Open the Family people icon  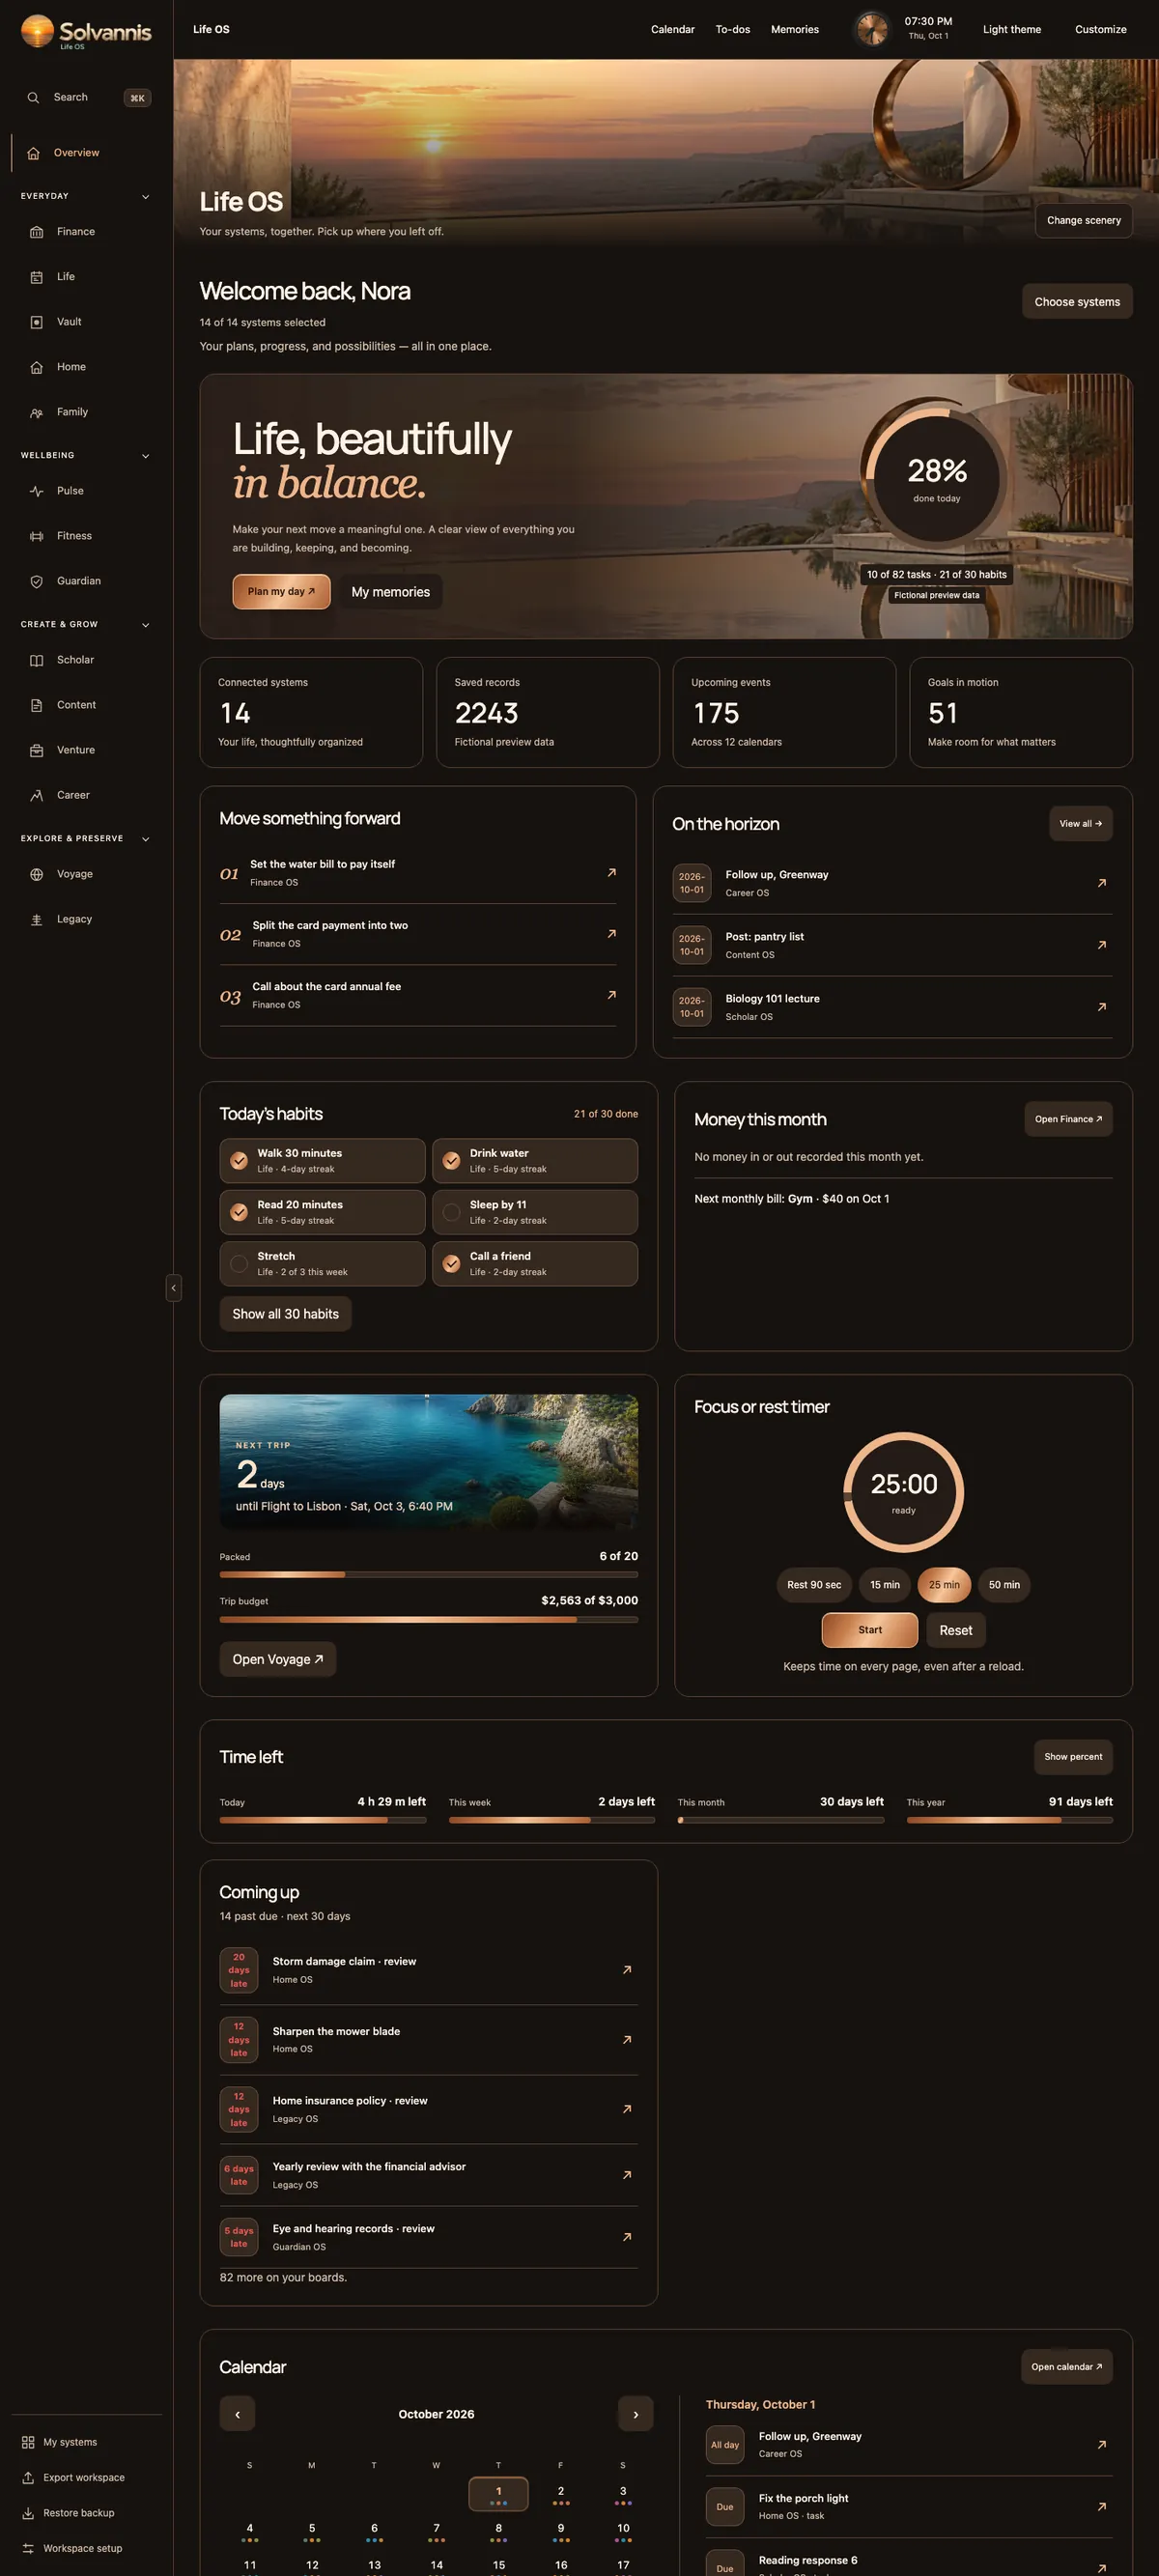pos(37,412)
